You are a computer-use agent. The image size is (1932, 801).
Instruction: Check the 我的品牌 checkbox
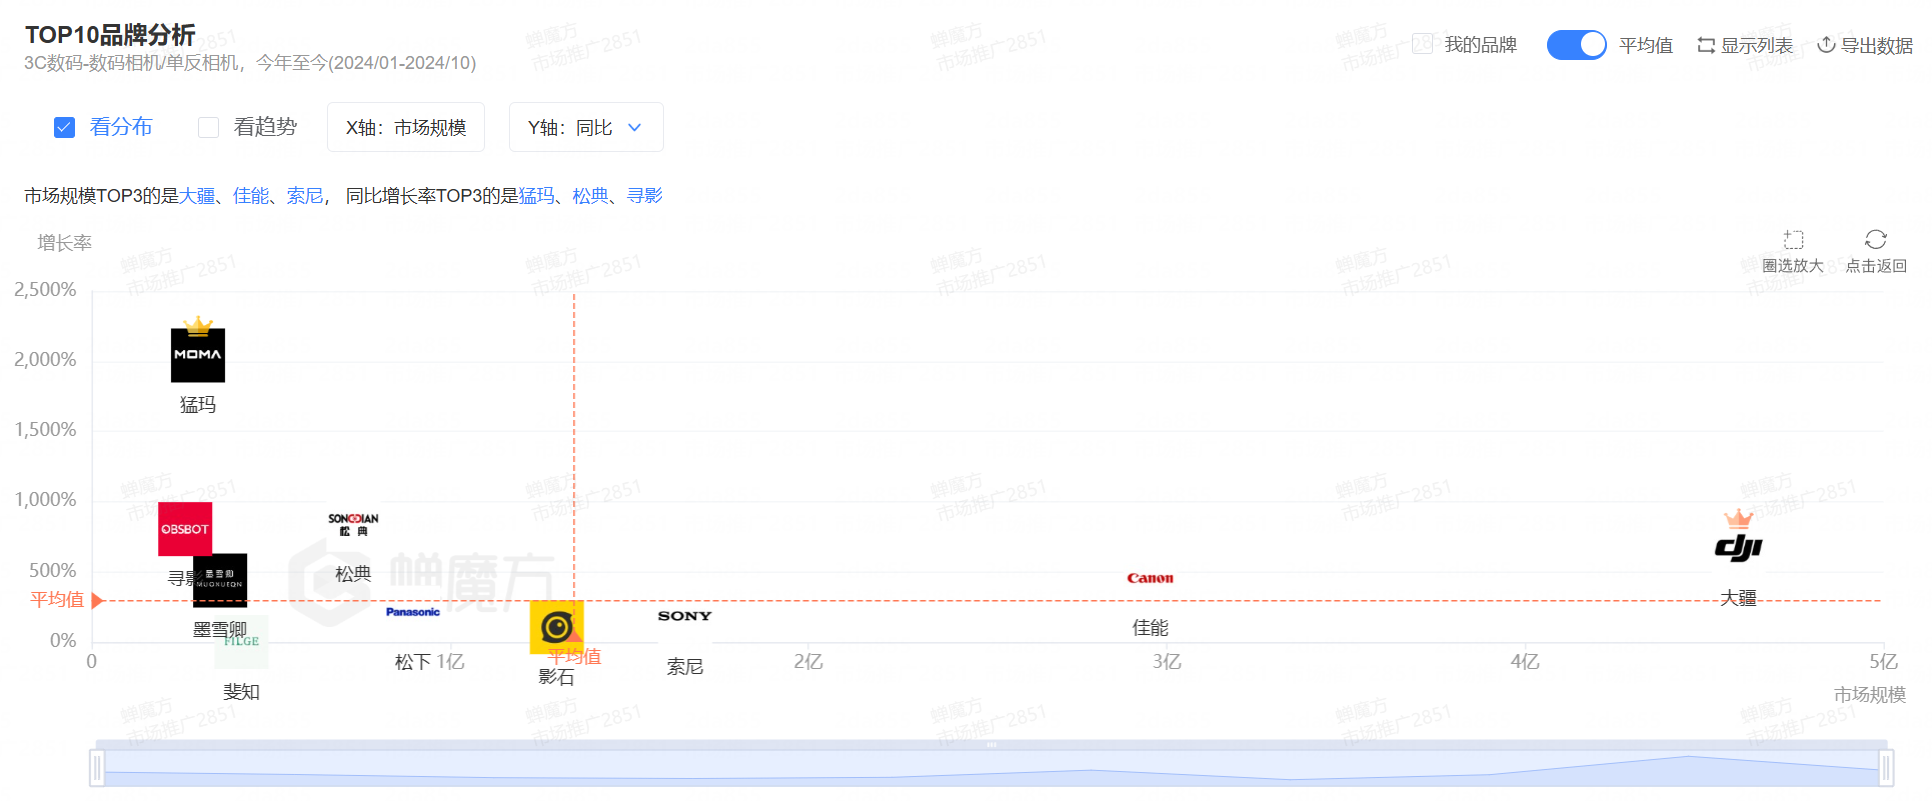coord(1422,44)
